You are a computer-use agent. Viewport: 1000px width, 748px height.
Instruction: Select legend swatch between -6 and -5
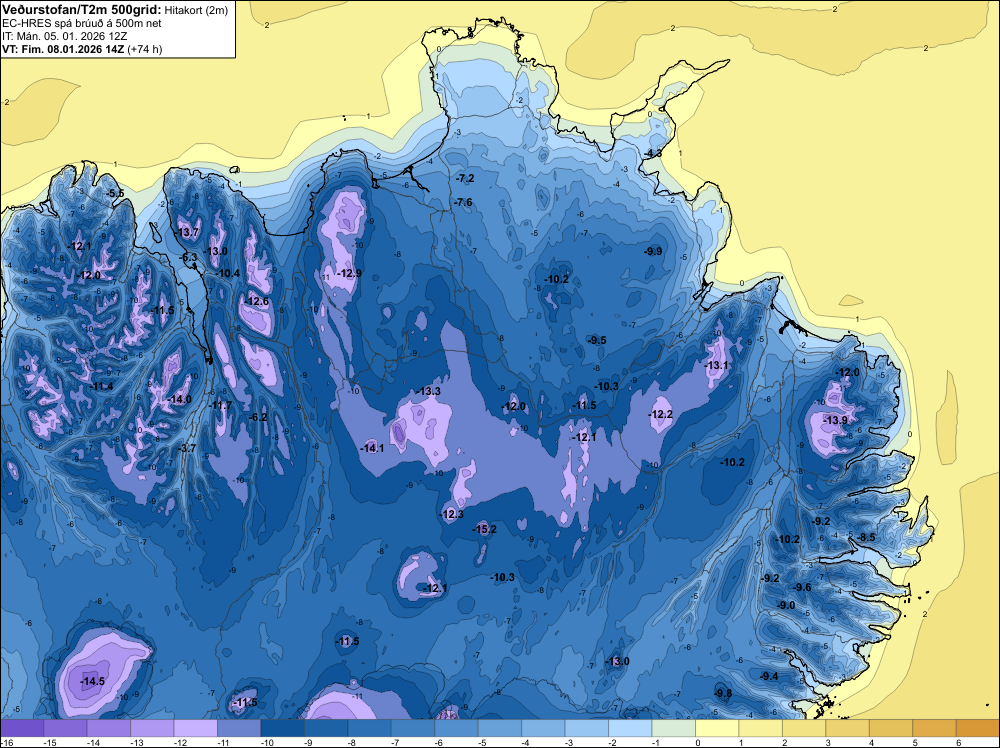(456, 728)
